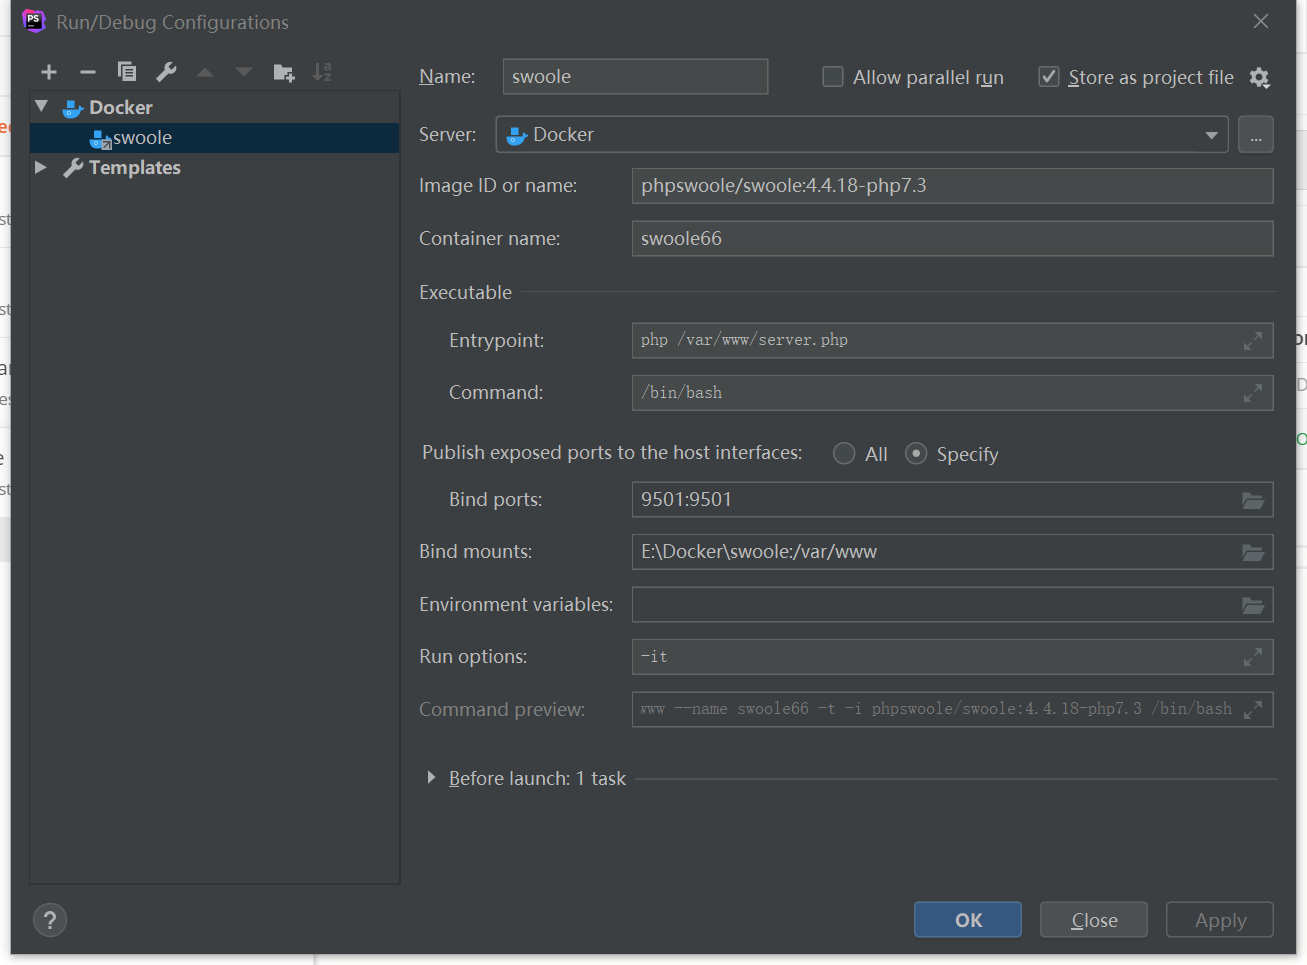1307x965 pixels.
Task: Expand the Entrypoint field editor
Action: tap(1253, 341)
